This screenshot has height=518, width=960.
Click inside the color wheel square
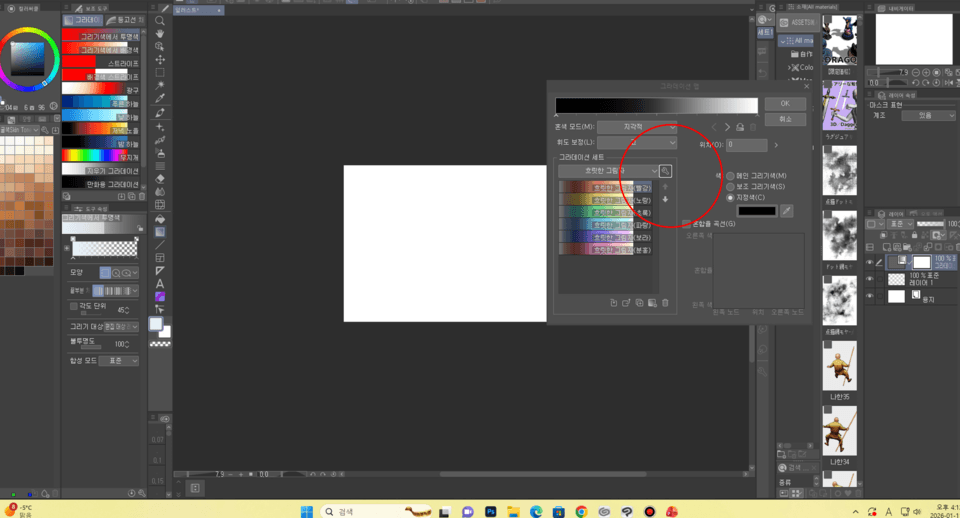[28, 59]
